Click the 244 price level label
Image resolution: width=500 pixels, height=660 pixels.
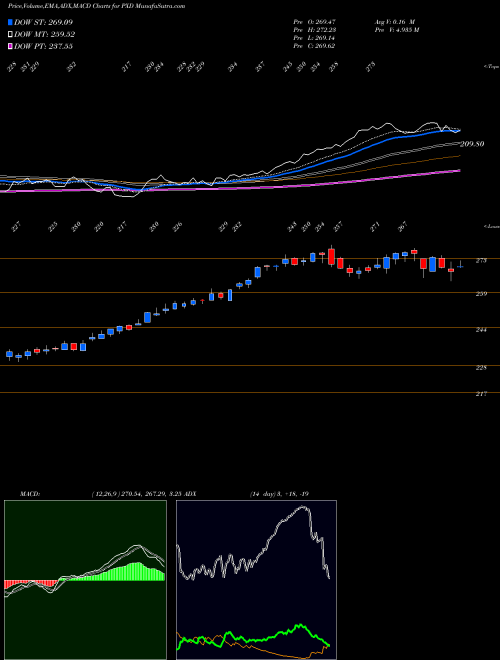(481, 330)
